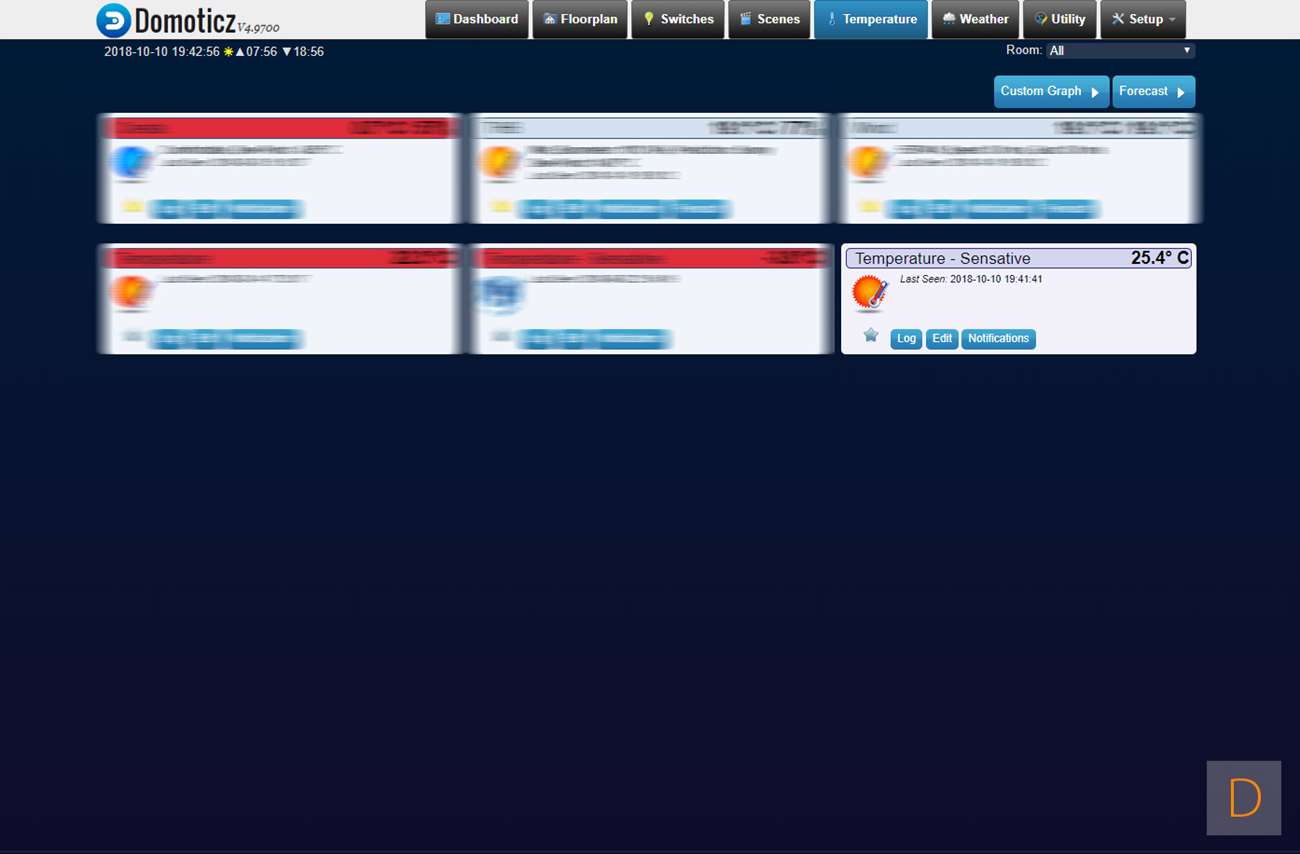The image size is (1300, 854).
Task: Click the "Temperature - Sensative" card title
Action: (942, 258)
